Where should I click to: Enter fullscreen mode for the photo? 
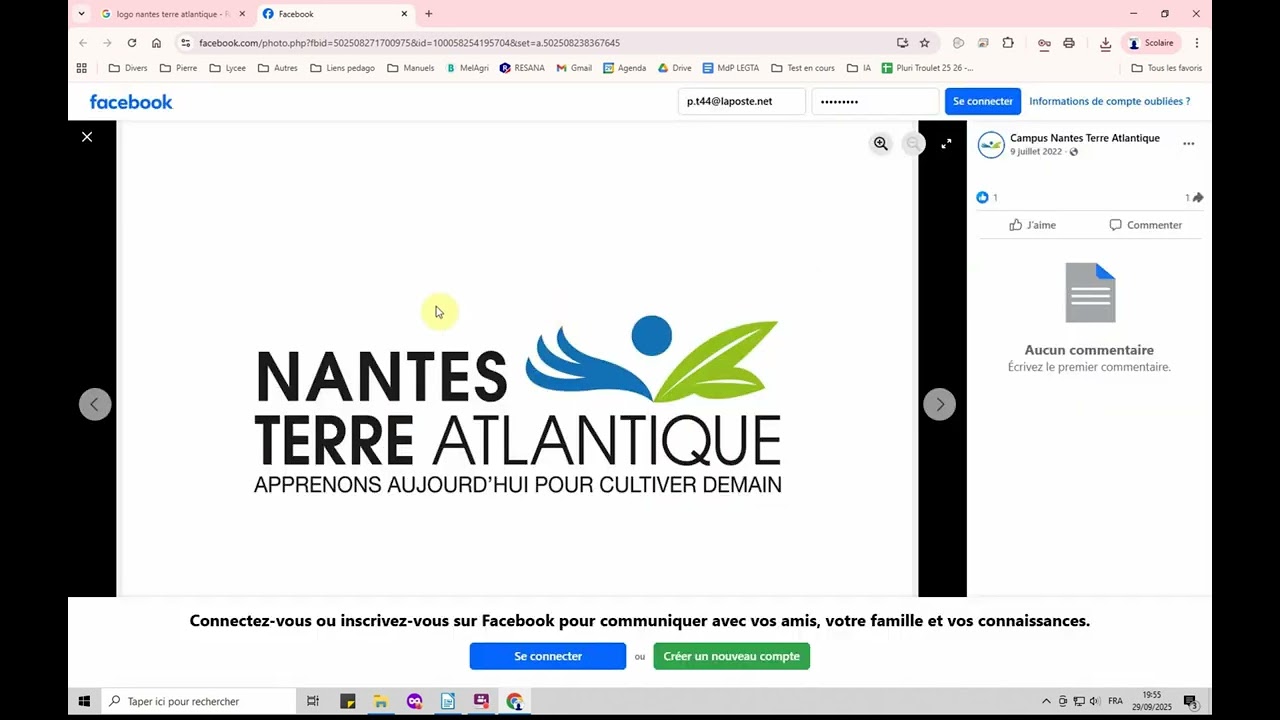[946, 144]
